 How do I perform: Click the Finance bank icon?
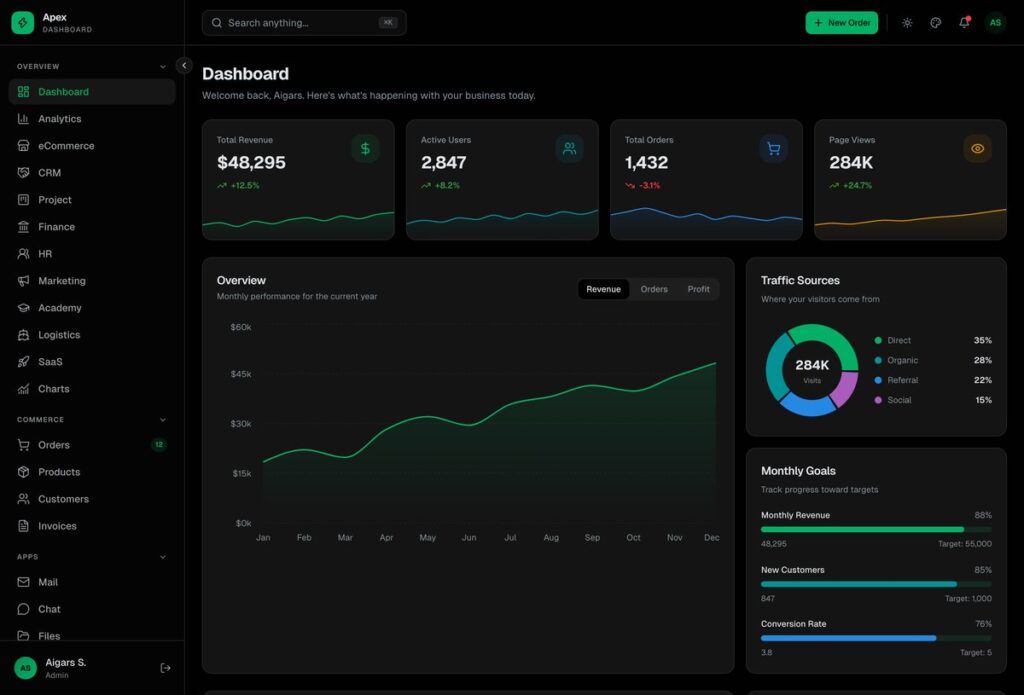24,227
